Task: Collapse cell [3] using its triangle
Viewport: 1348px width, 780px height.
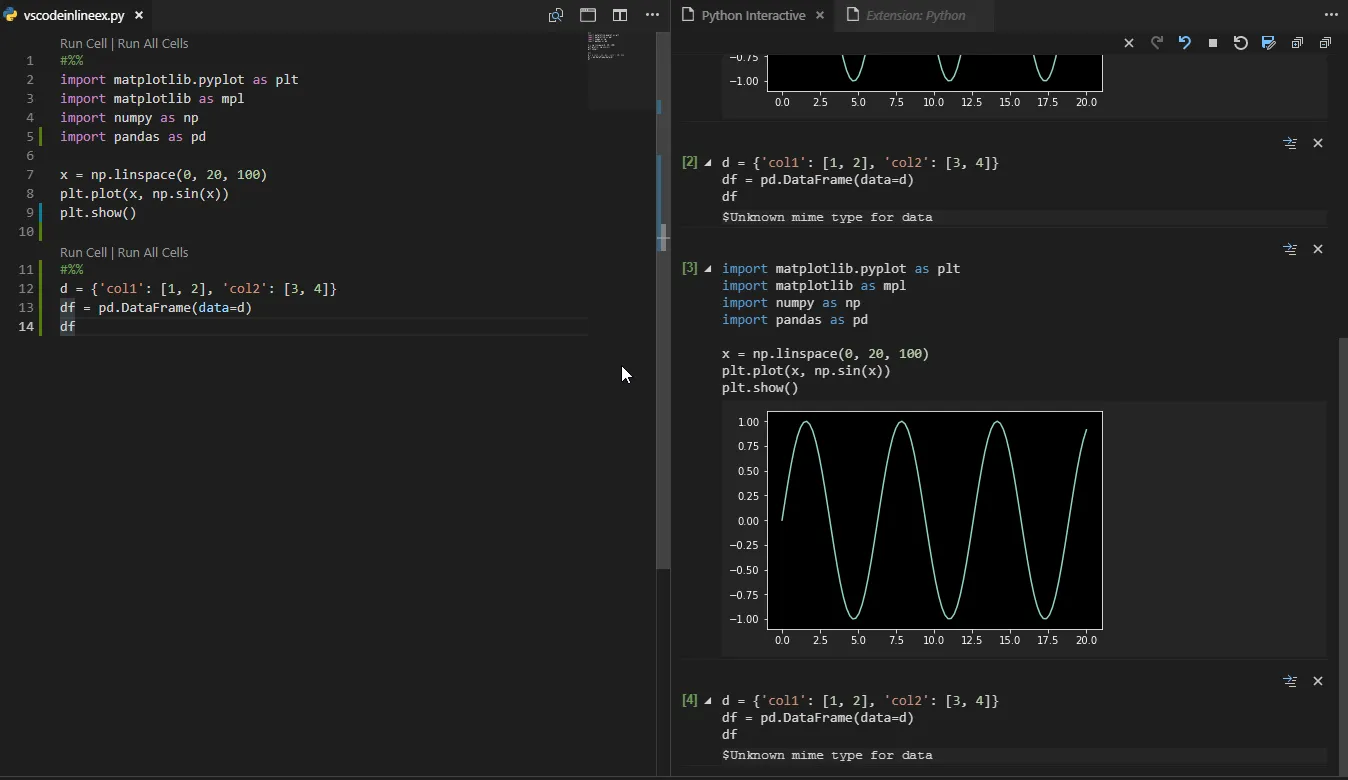Action: tap(708, 268)
